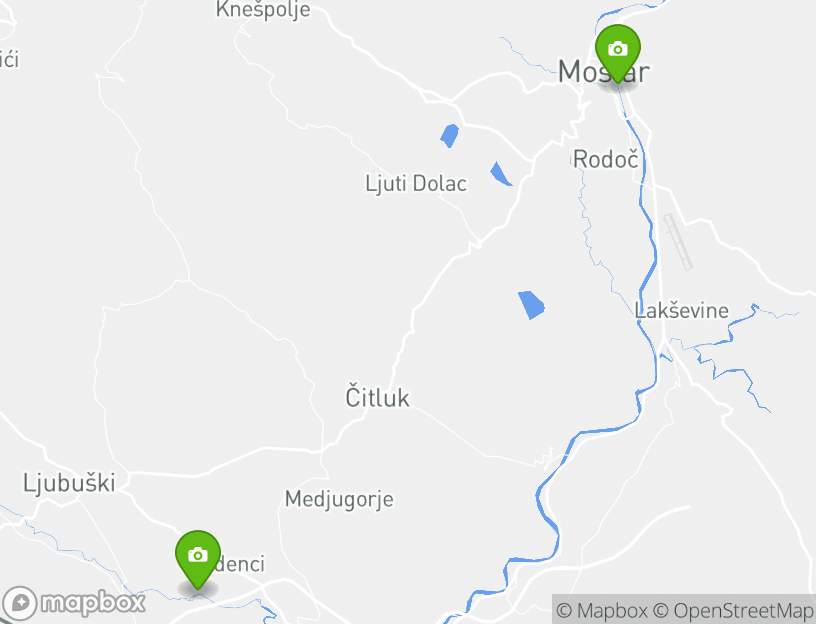Image resolution: width=816 pixels, height=624 pixels.
Task: Click the Rodoč place label
Action: (x=605, y=159)
